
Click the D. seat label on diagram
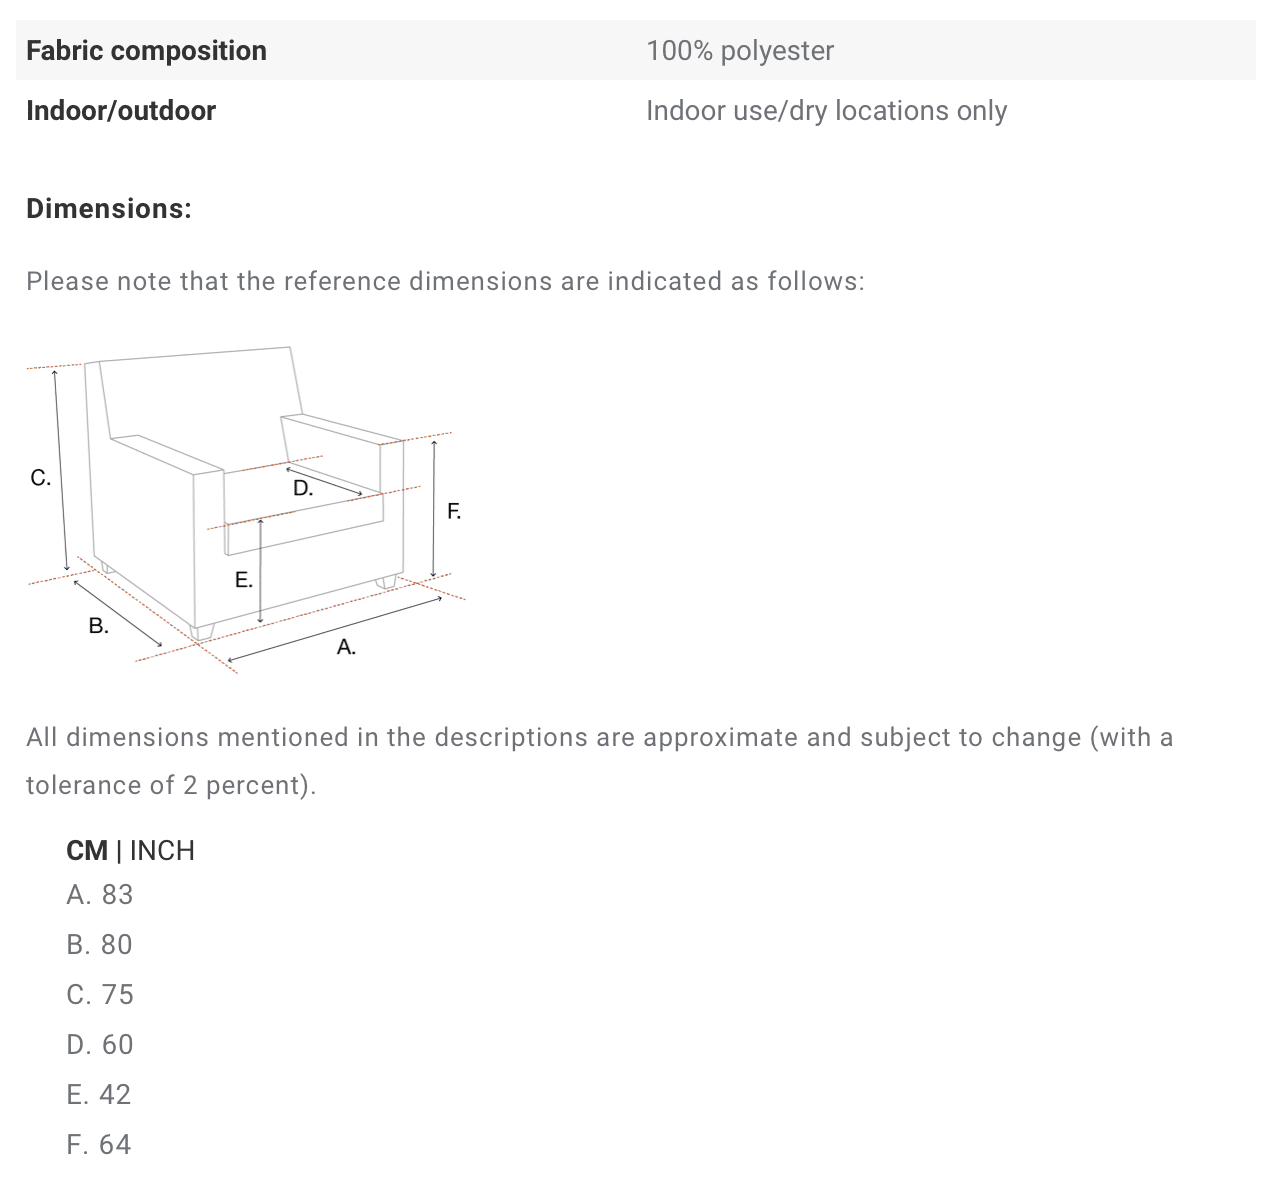pos(302,489)
